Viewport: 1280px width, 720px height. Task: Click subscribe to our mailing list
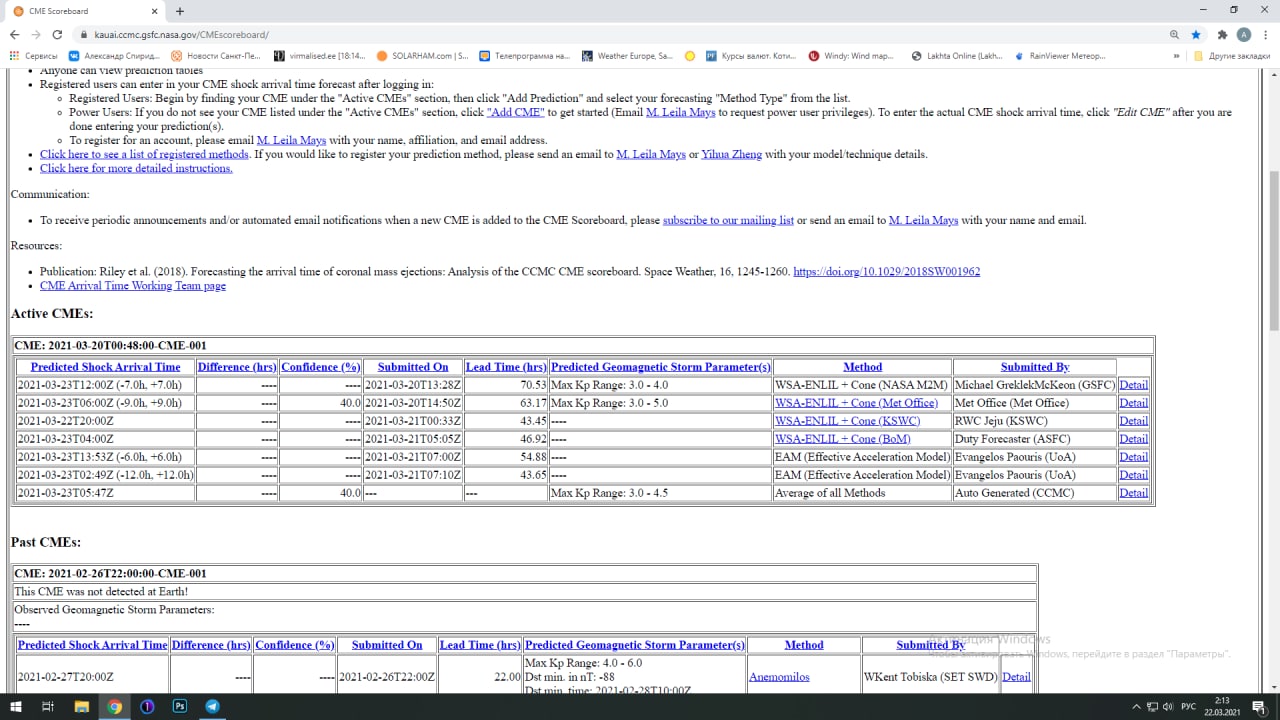(728, 221)
